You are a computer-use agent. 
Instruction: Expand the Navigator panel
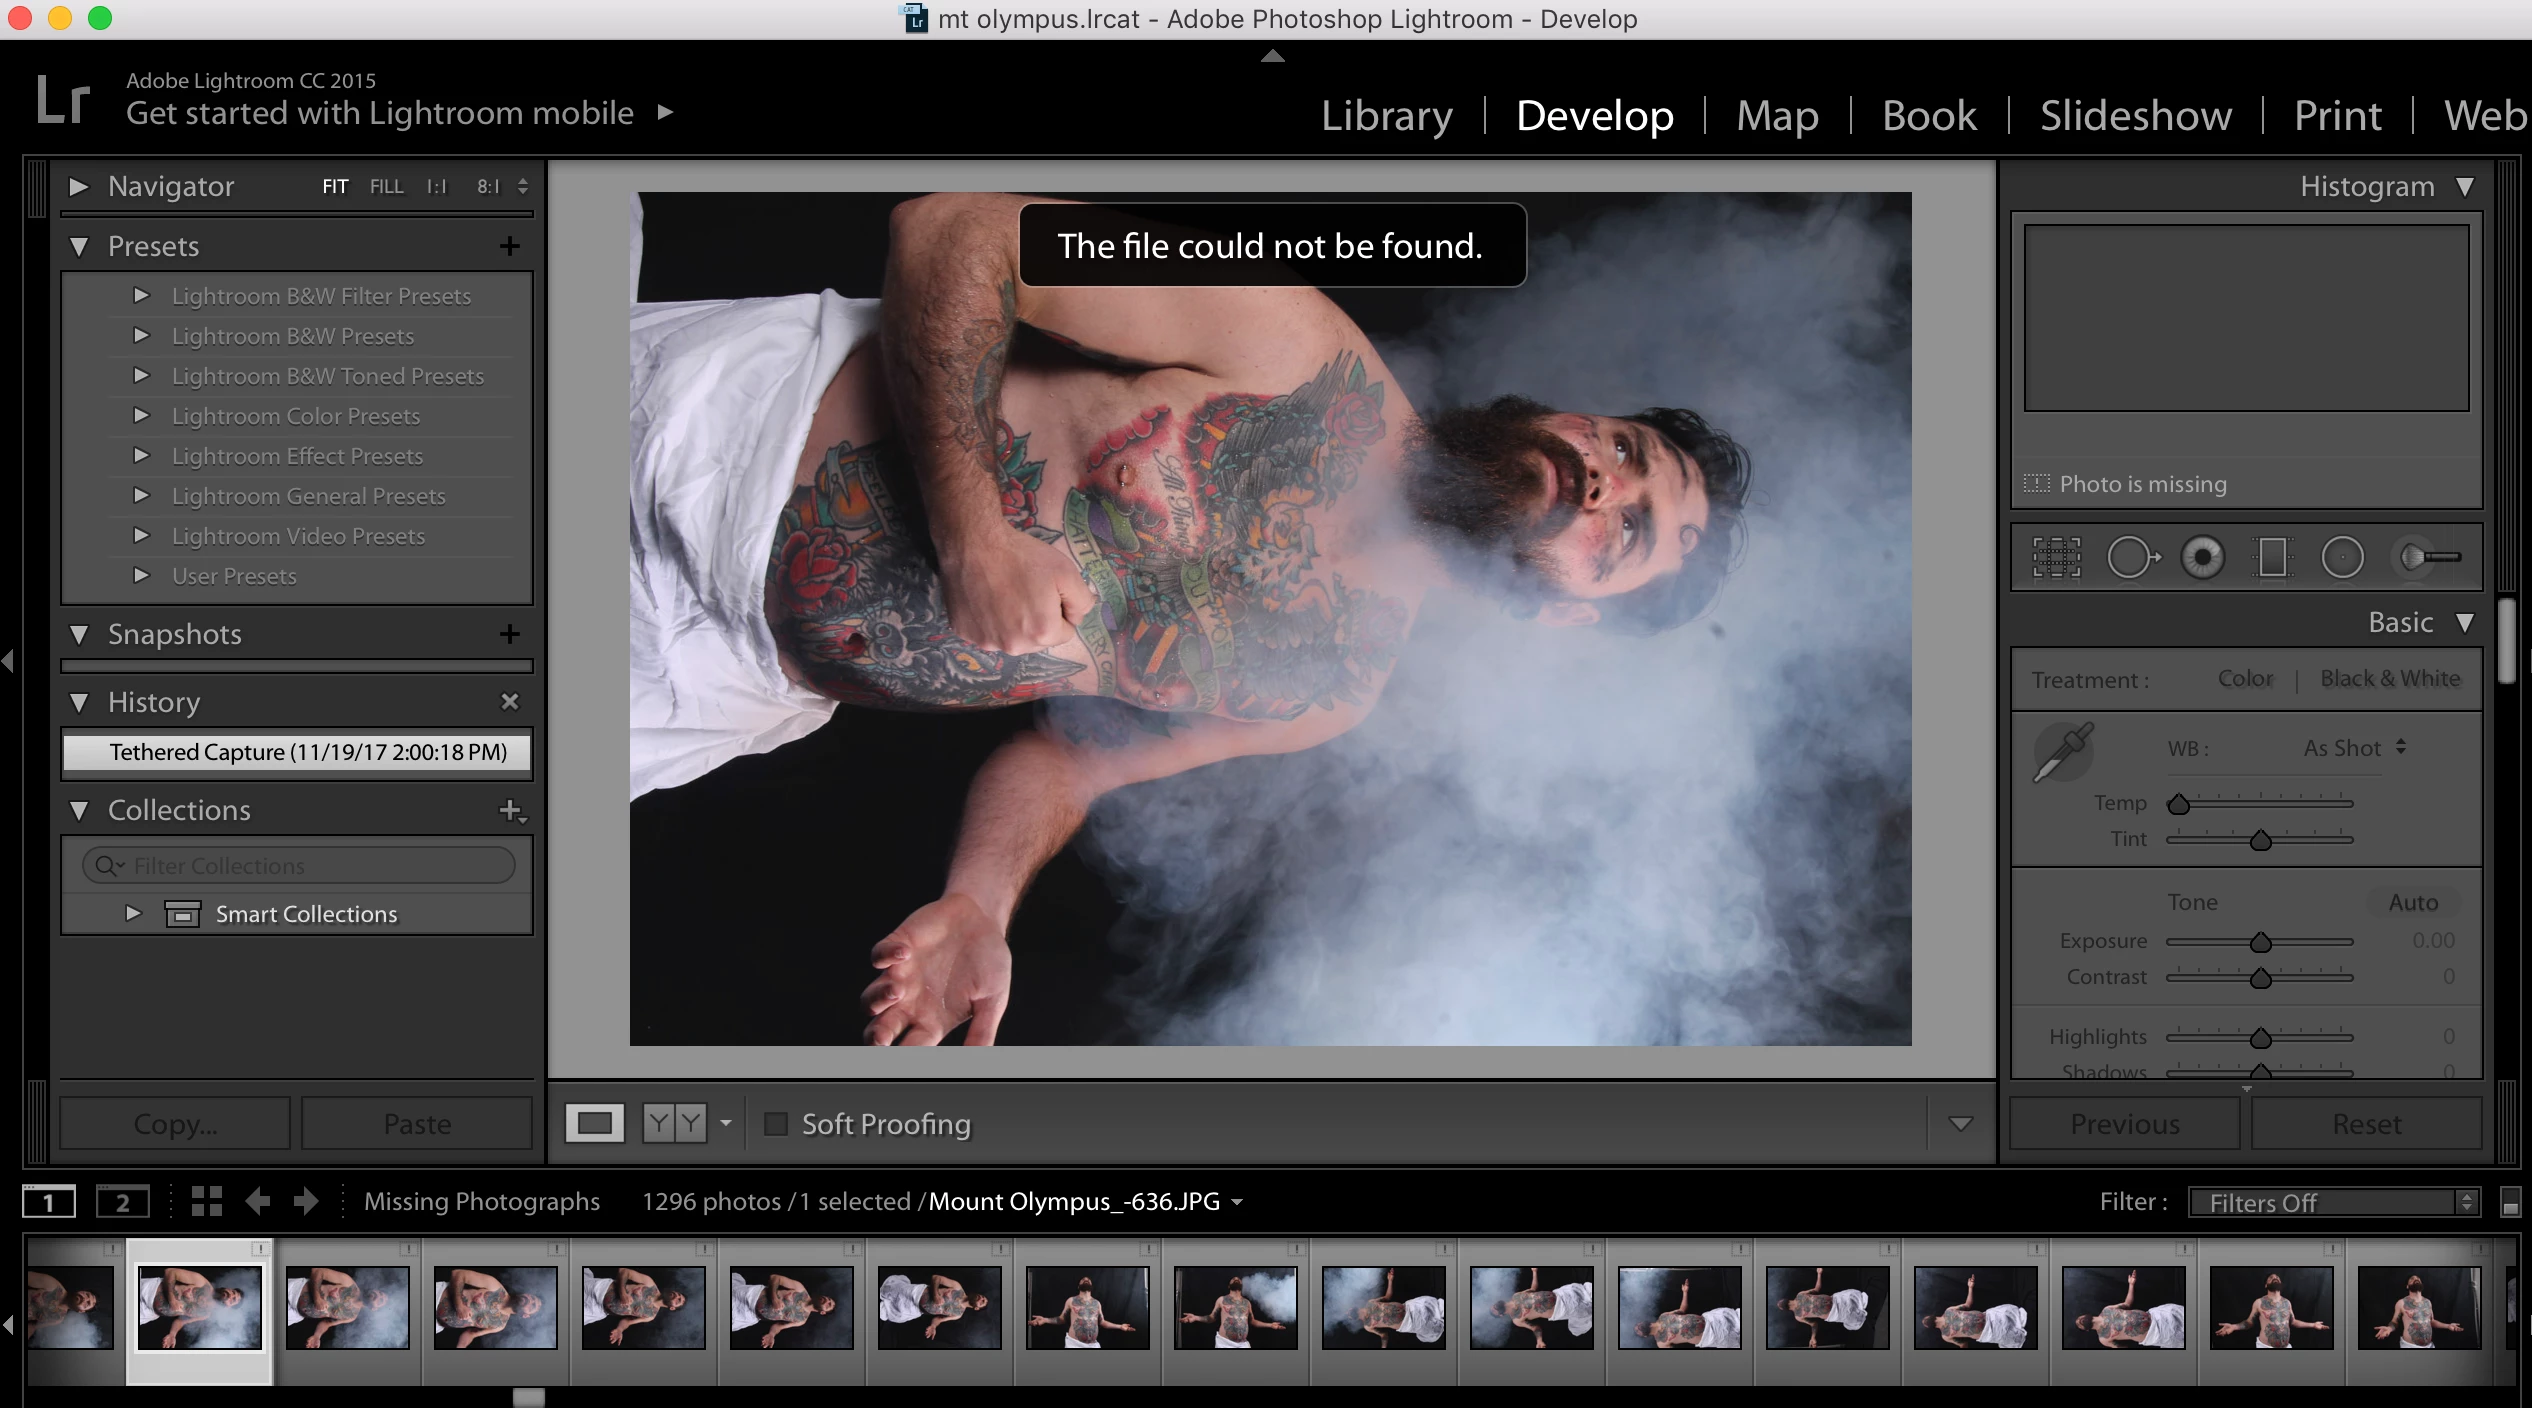[x=79, y=187]
